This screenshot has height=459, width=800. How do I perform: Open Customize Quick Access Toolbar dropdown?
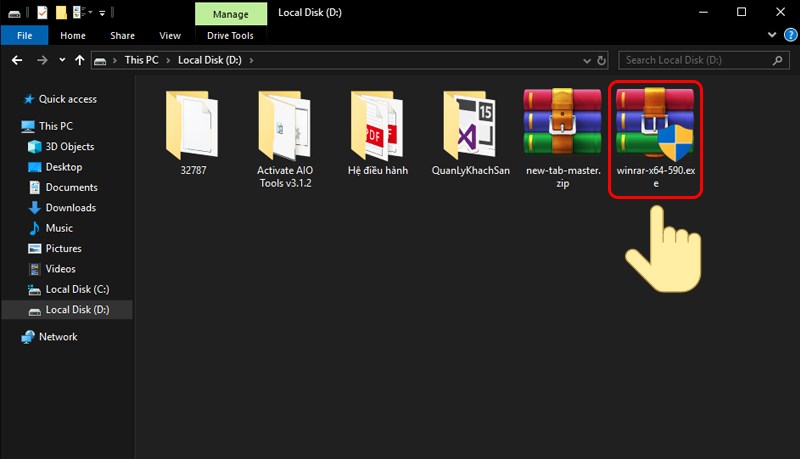[102, 13]
